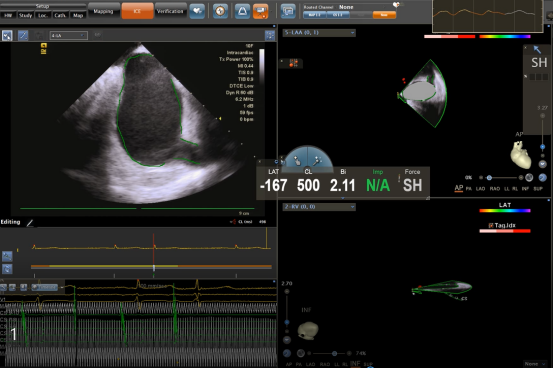Open the ICE view selection dropdown
The width and height of the screenshot is (553, 369).
(x=69, y=36)
